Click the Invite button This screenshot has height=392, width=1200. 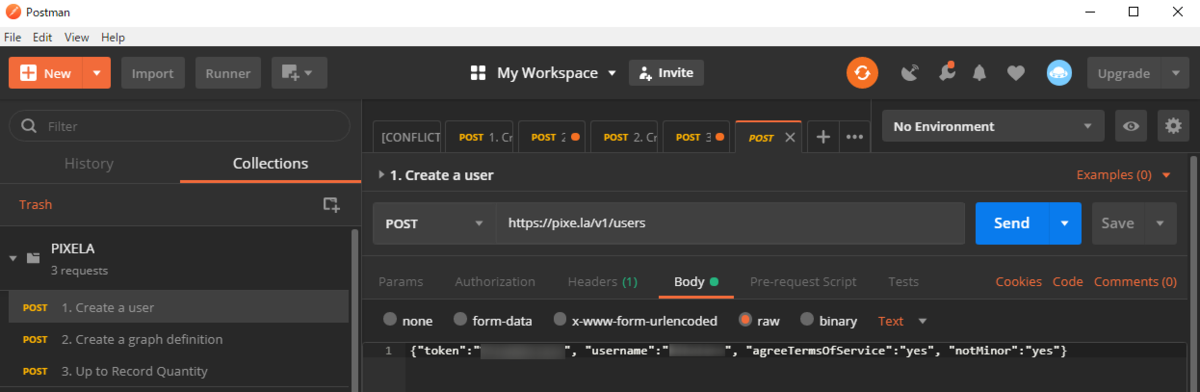coord(666,73)
